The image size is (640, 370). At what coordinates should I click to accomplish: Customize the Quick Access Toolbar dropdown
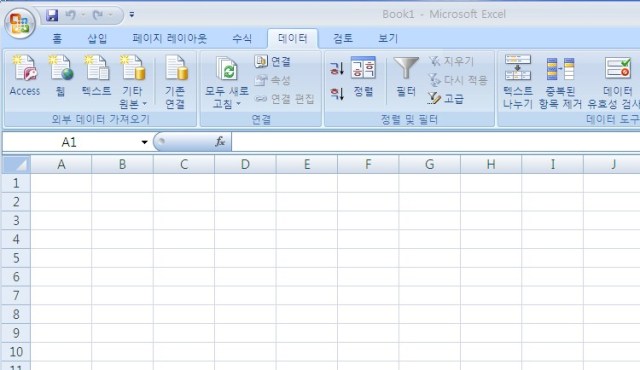coord(132,15)
